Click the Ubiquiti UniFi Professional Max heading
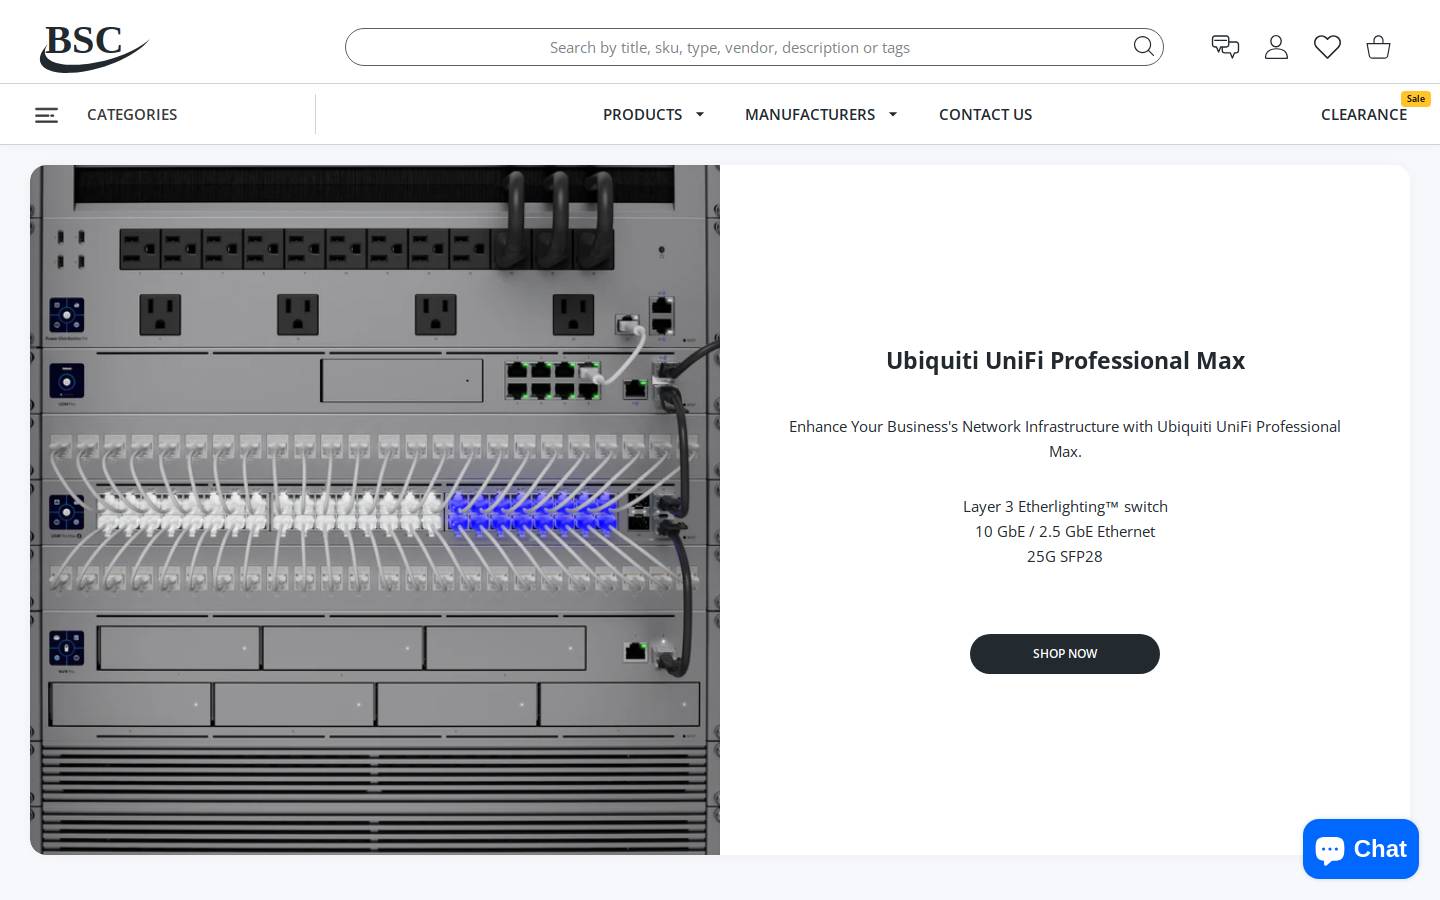Viewport: 1440px width, 900px height. (x=1065, y=361)
